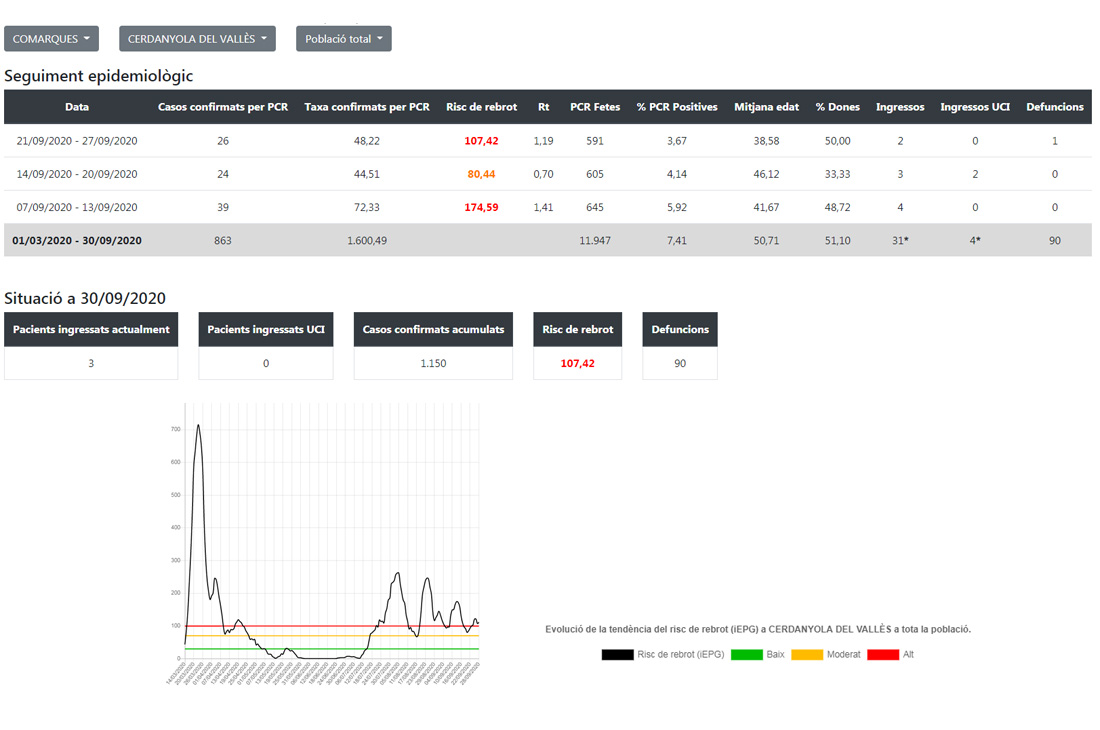This screenshot has height=730, width=1100.
Task: Click the Pacients ingressats actualment card header
Action: coord(91,330)
